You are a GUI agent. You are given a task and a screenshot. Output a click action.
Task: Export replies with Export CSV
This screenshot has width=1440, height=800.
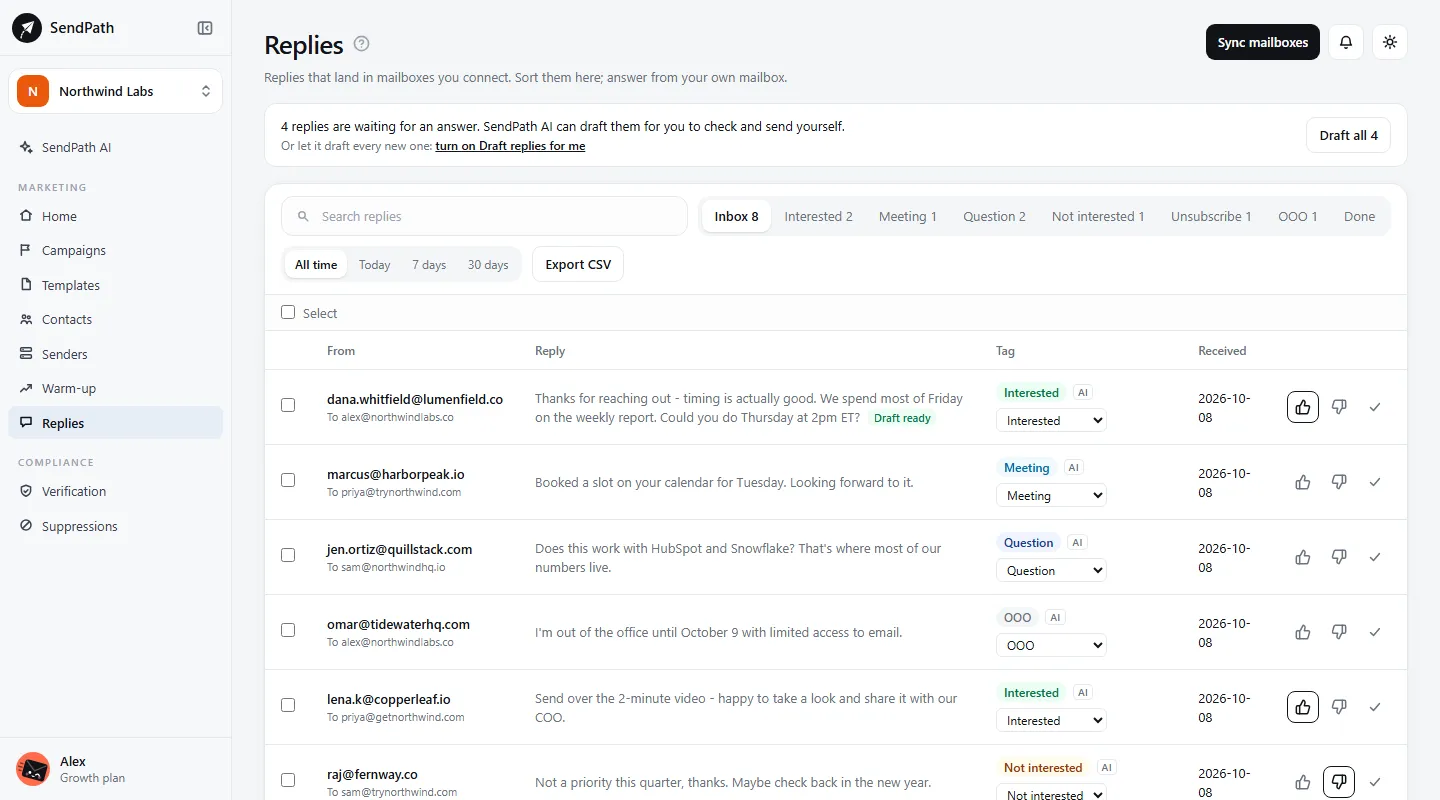[x=578, y=264]
